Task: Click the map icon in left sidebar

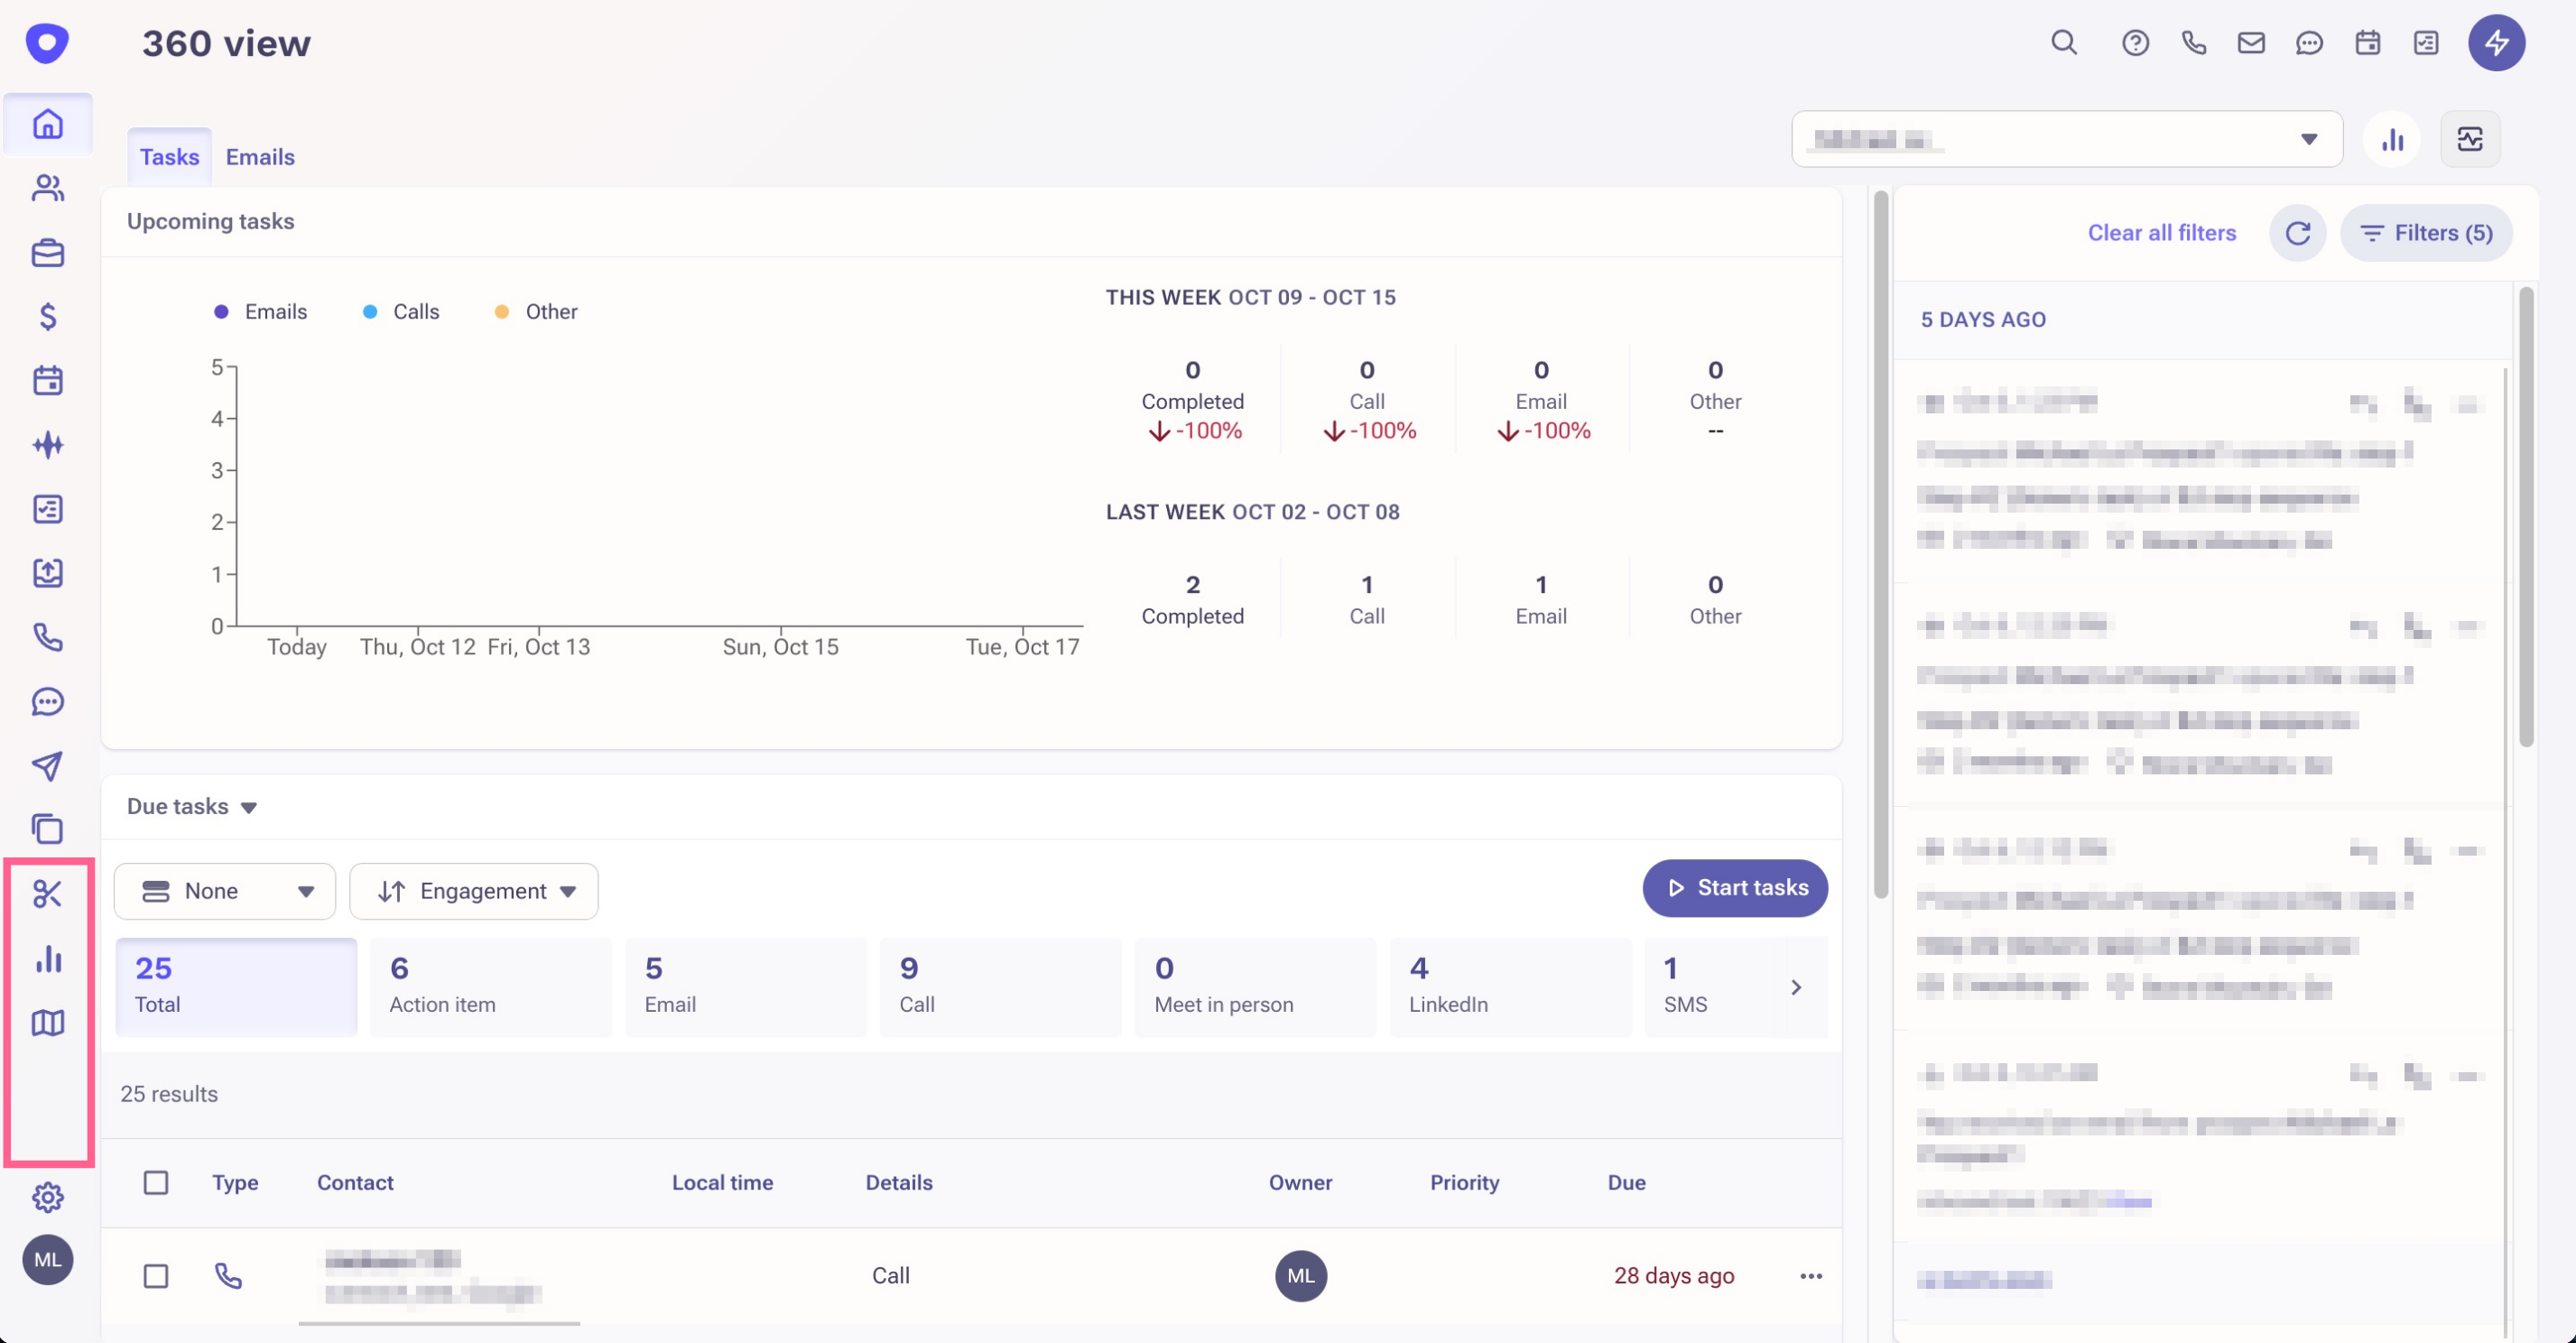Action: click(x=47, y=1022)
